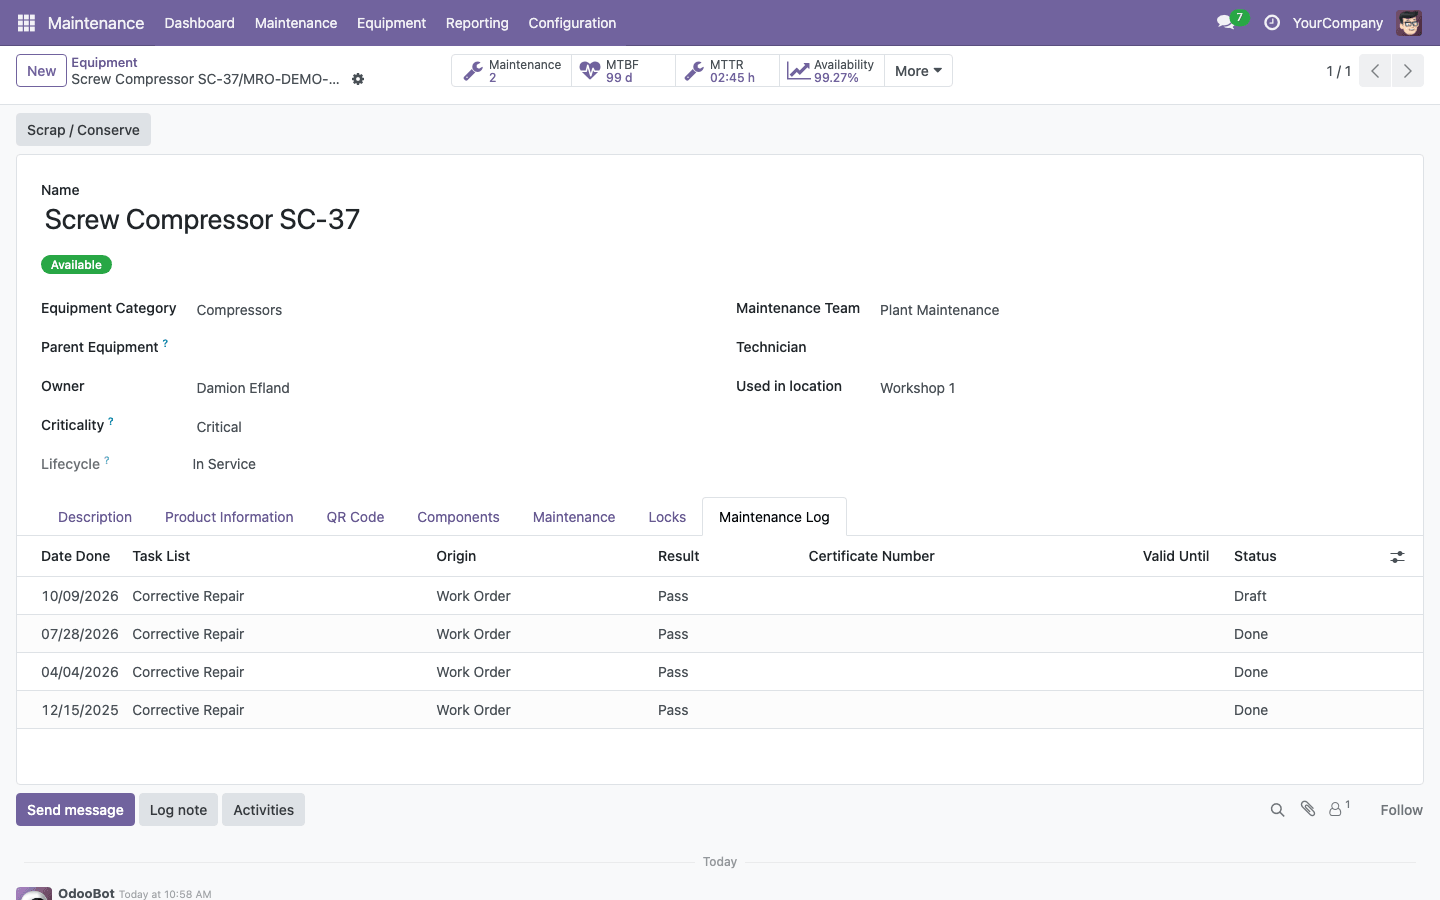
Task: Open the Reporting menu
Action: 477,23
